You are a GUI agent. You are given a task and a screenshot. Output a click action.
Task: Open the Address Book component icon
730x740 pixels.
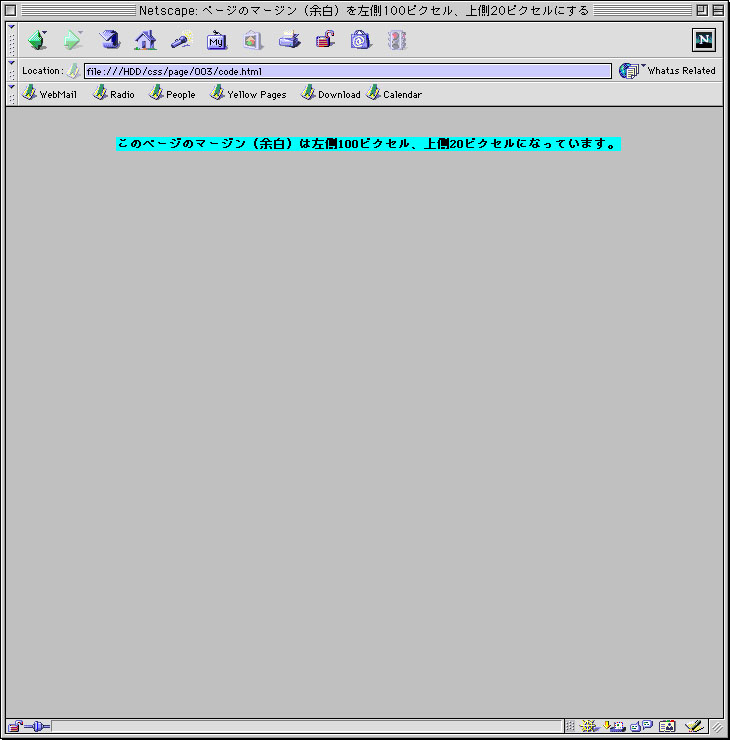(x=667, y=726)
